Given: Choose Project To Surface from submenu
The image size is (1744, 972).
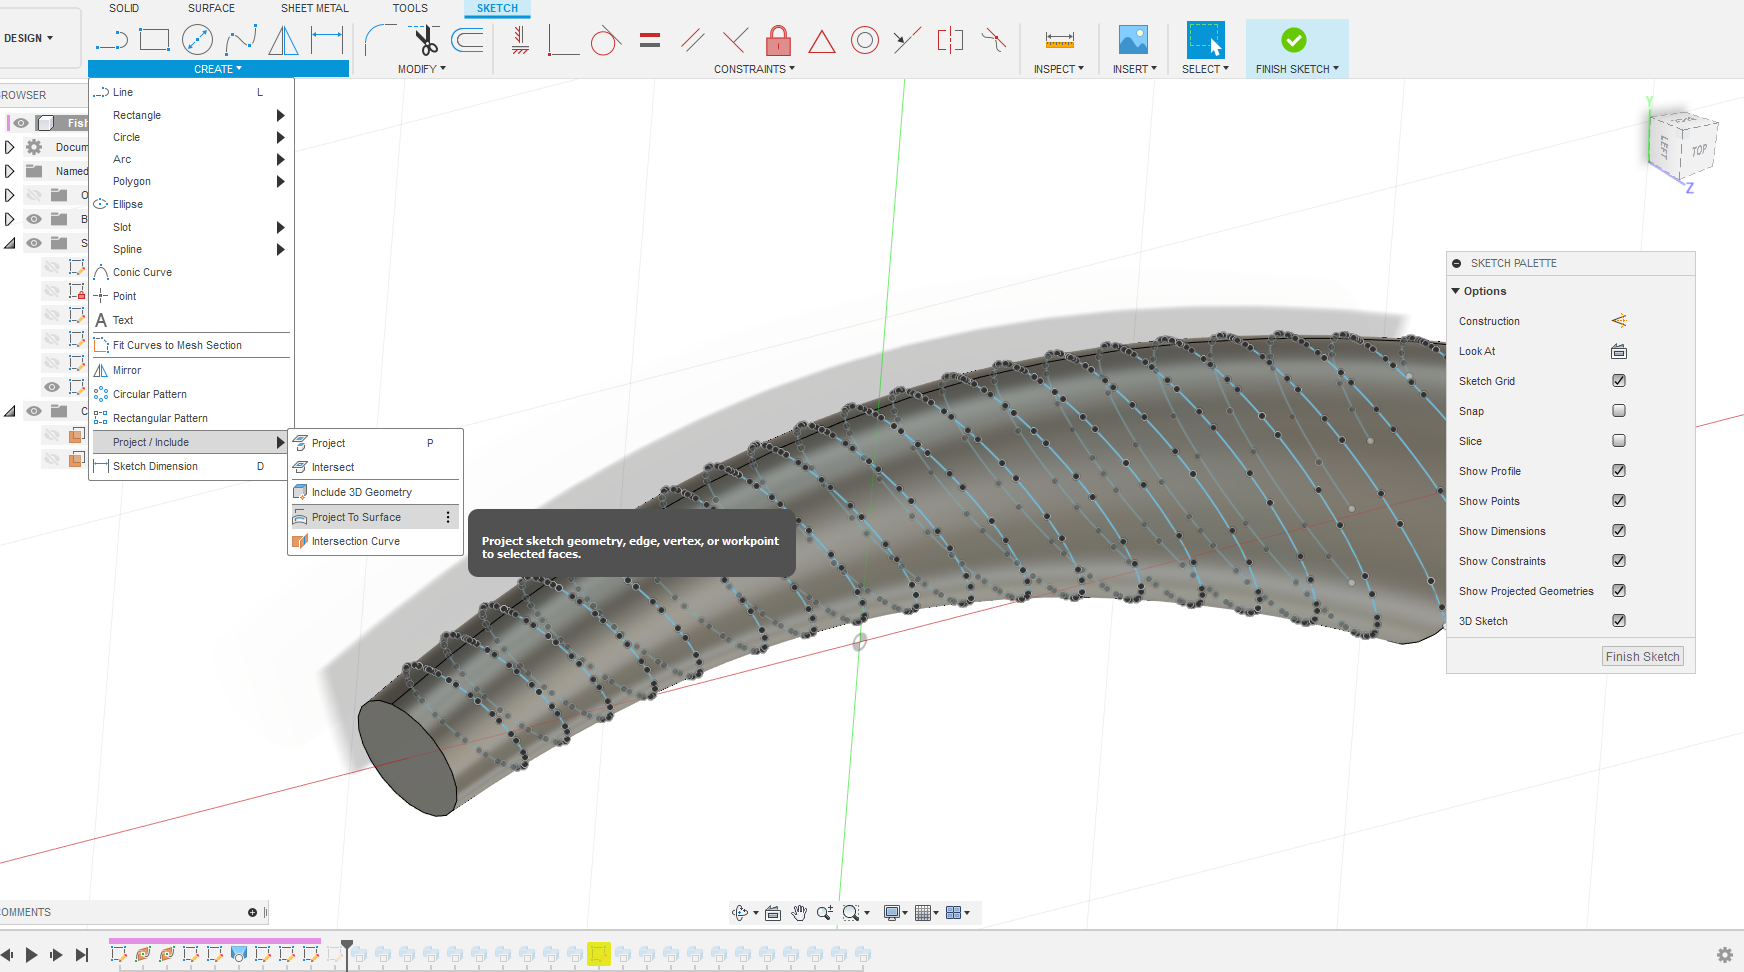Looking at the screenshot, I should 373,517.
